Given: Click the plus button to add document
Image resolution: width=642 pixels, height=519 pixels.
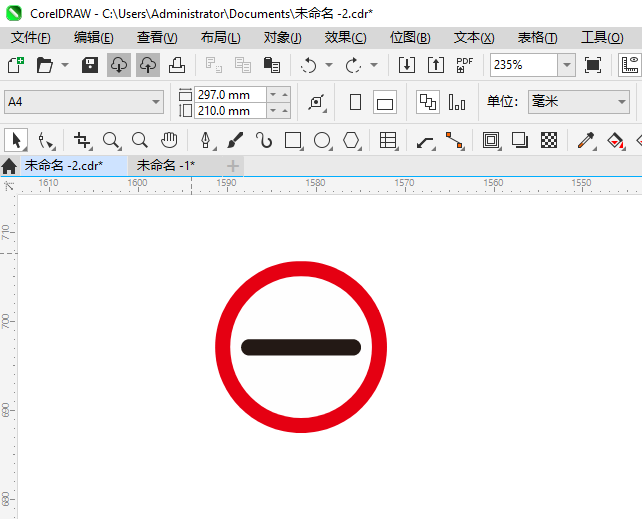Looking at the screenshot, I should pos(233,166).
